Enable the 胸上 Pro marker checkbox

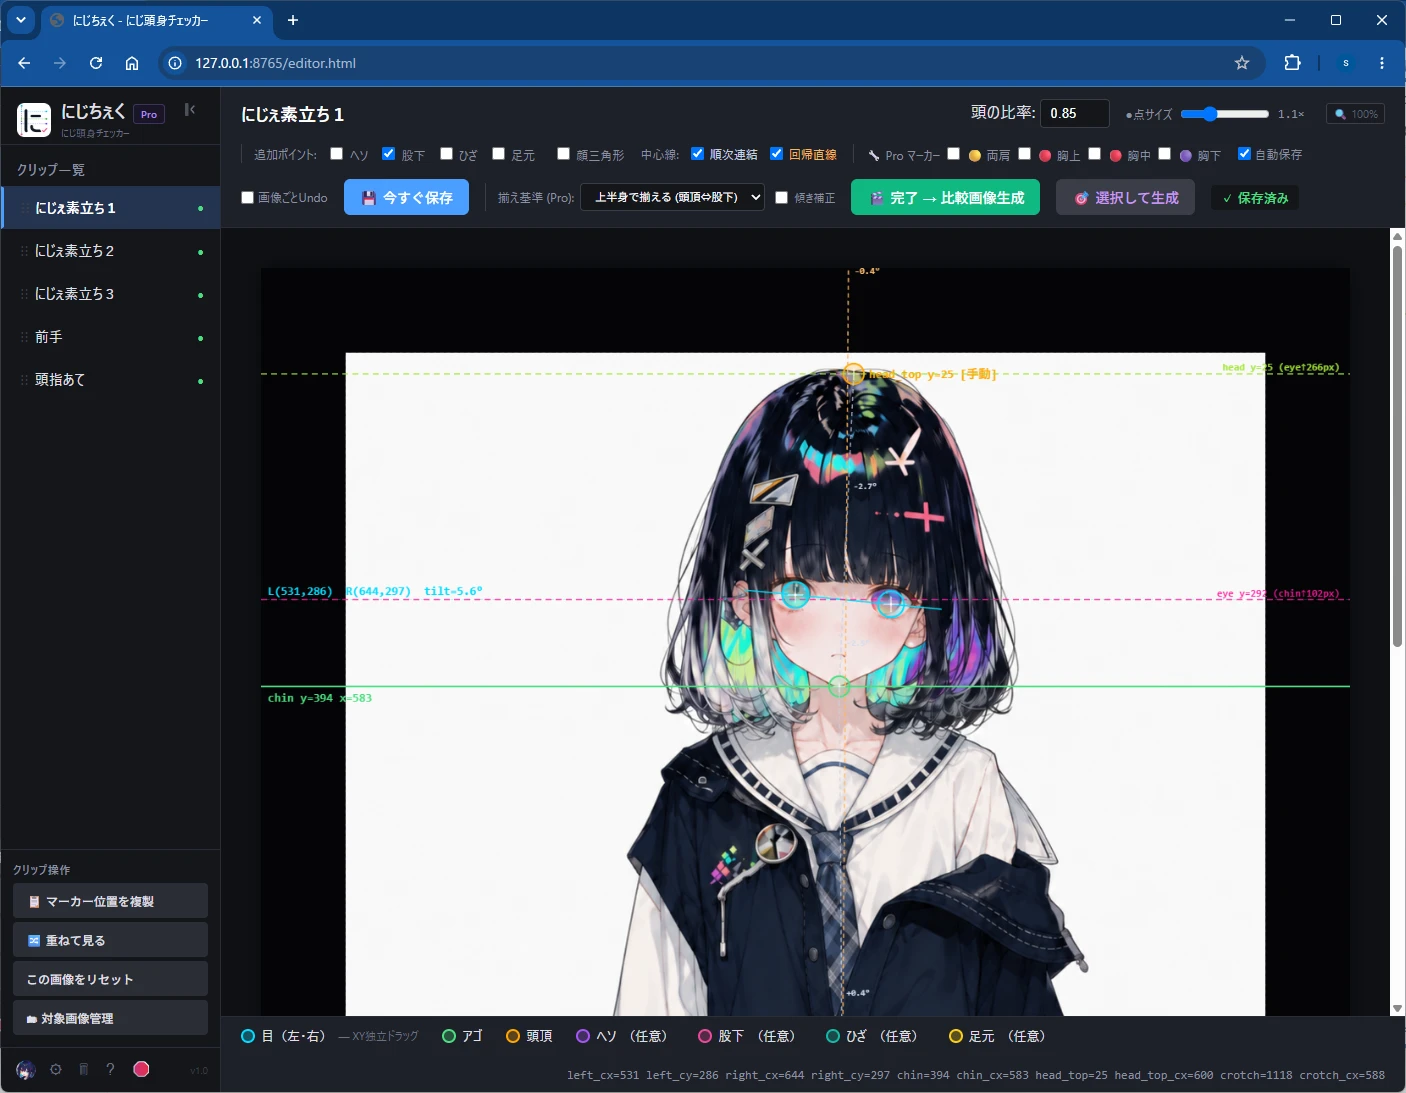(x=1025, y=154)
